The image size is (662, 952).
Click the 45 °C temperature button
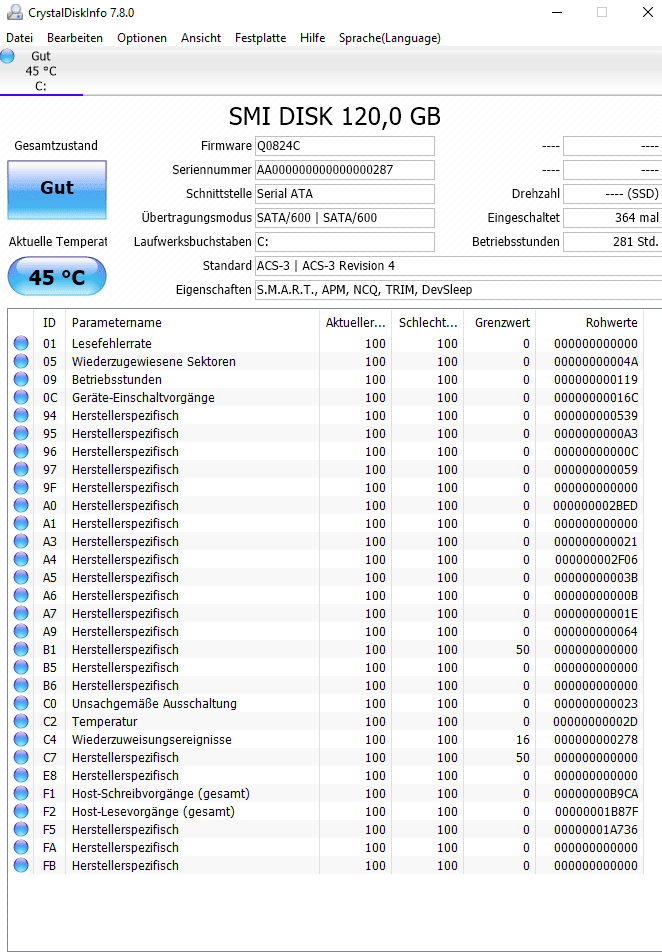coord(57,277)
